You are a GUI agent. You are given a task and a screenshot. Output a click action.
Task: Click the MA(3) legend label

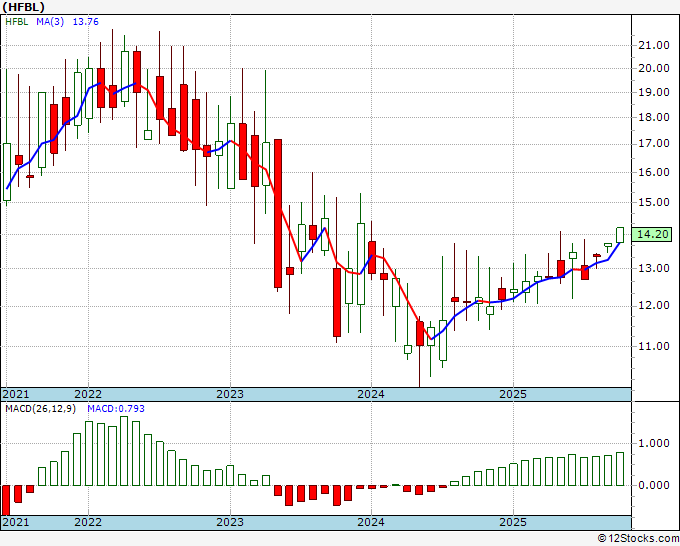tap(50, 22)
